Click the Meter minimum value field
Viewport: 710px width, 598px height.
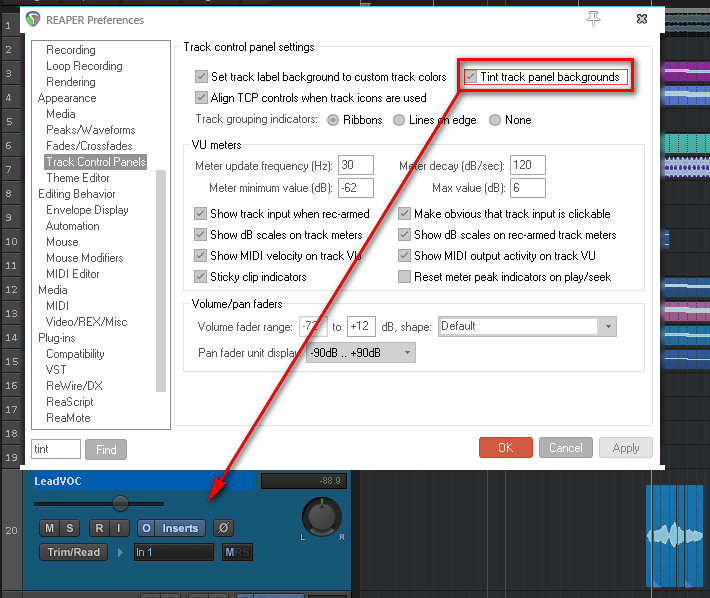click(356, 187)
